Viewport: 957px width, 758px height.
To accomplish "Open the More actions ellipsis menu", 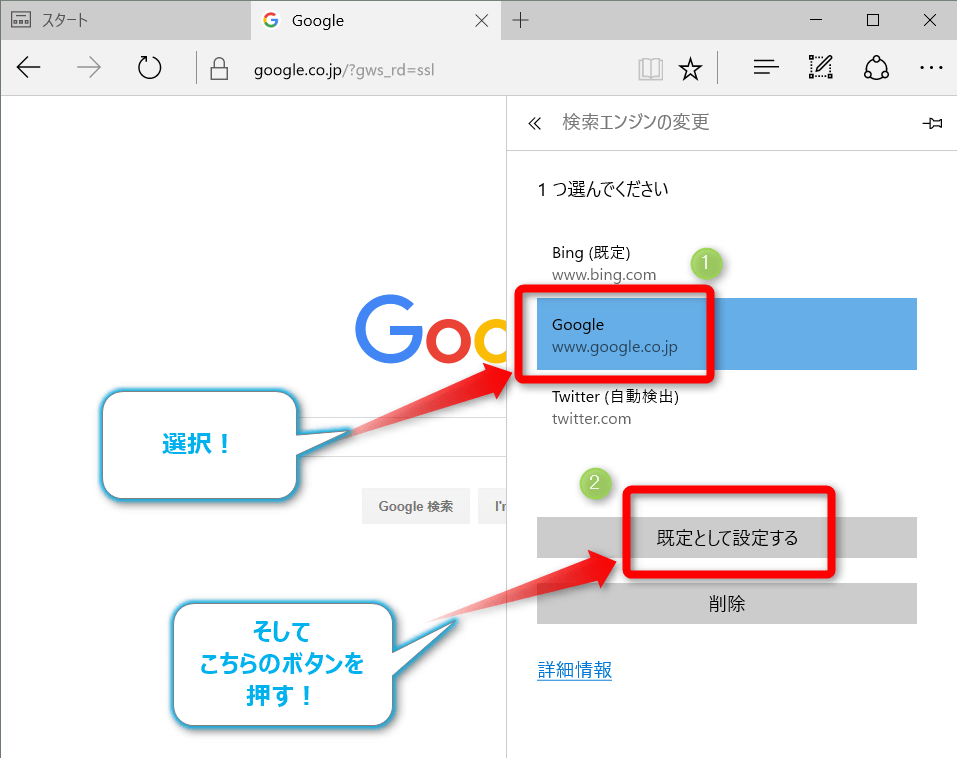I will pos(930,68).
